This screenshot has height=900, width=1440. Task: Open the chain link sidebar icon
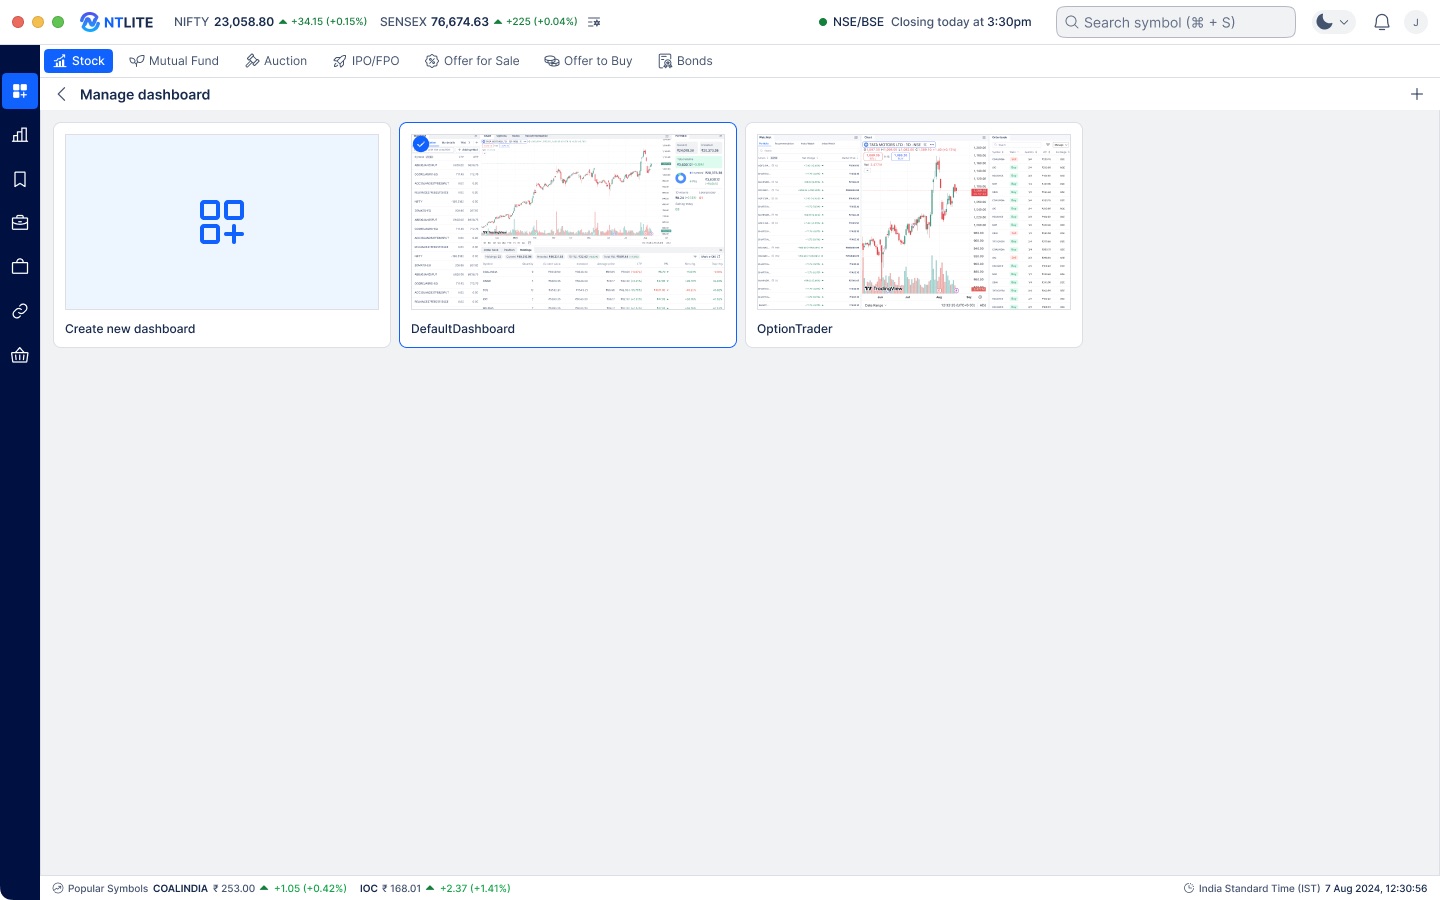coord(20,311)
